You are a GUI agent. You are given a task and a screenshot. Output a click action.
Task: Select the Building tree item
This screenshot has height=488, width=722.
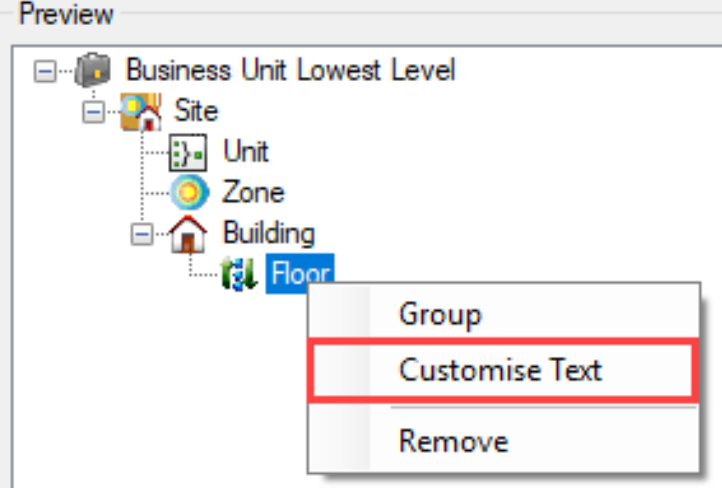coord(268,233)
